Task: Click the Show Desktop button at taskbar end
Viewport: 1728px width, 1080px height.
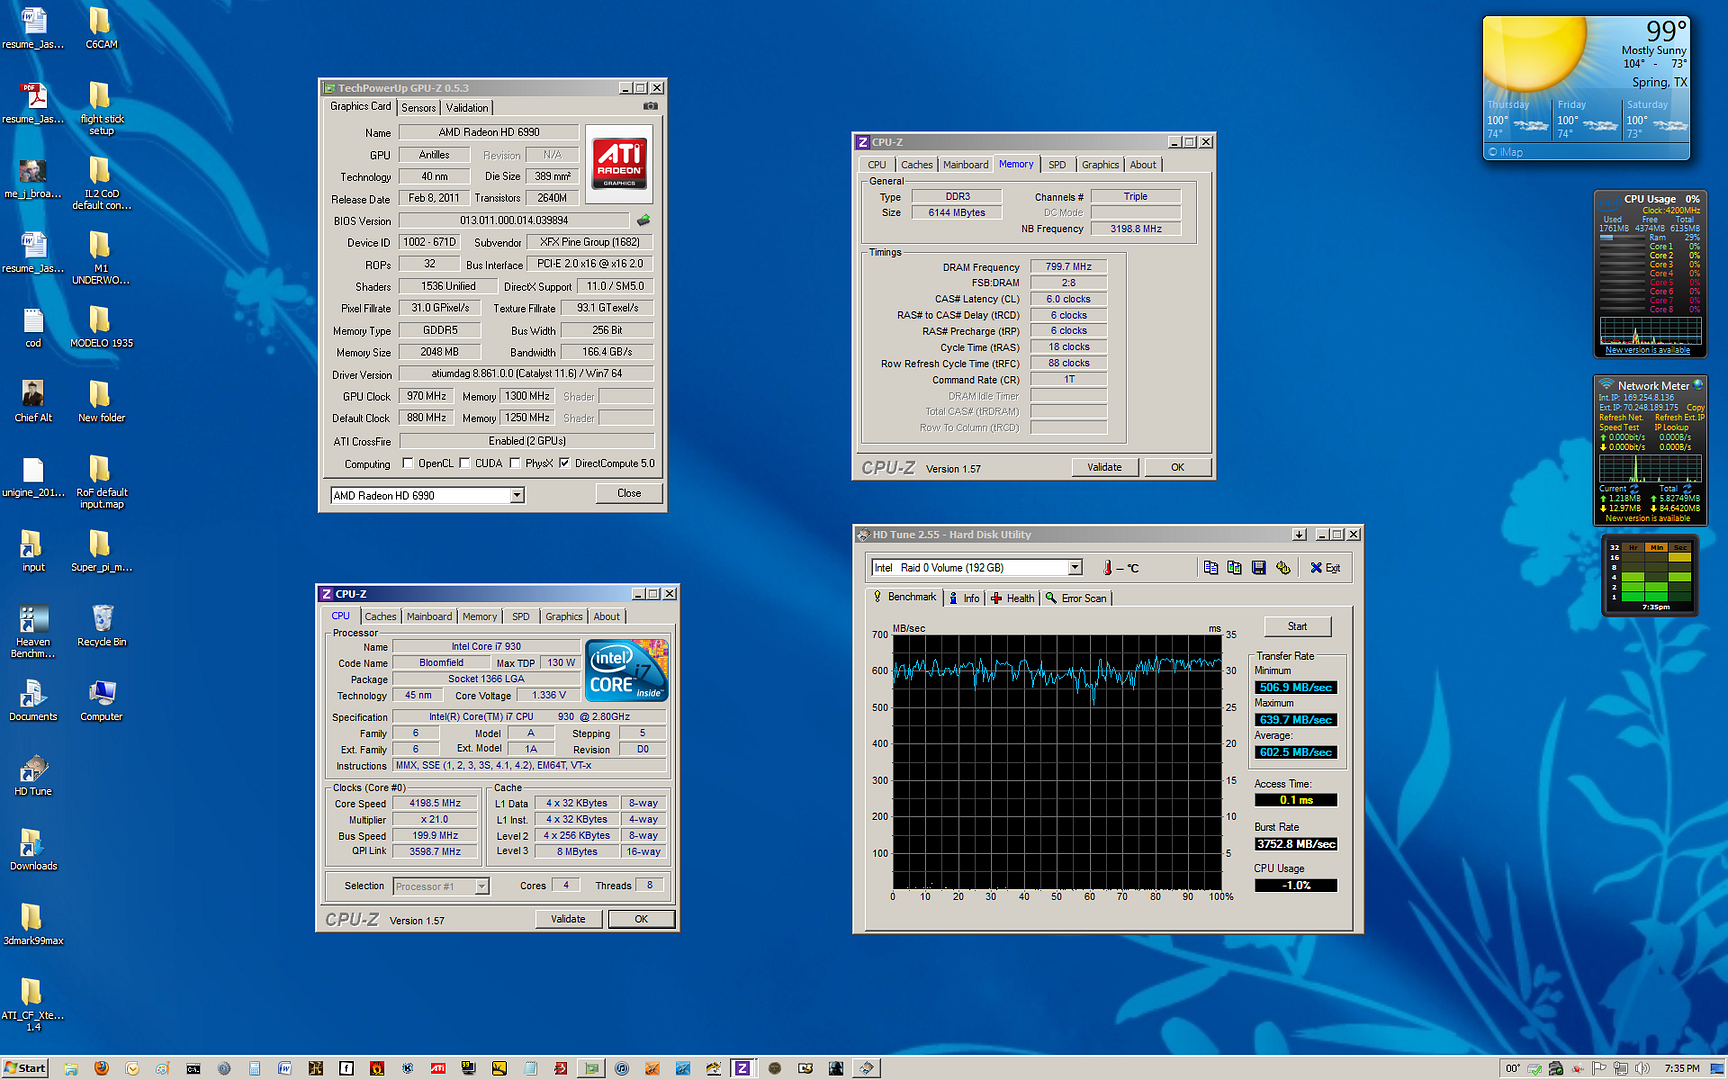Action: pyautogui.click(x=1718, y=1068)
